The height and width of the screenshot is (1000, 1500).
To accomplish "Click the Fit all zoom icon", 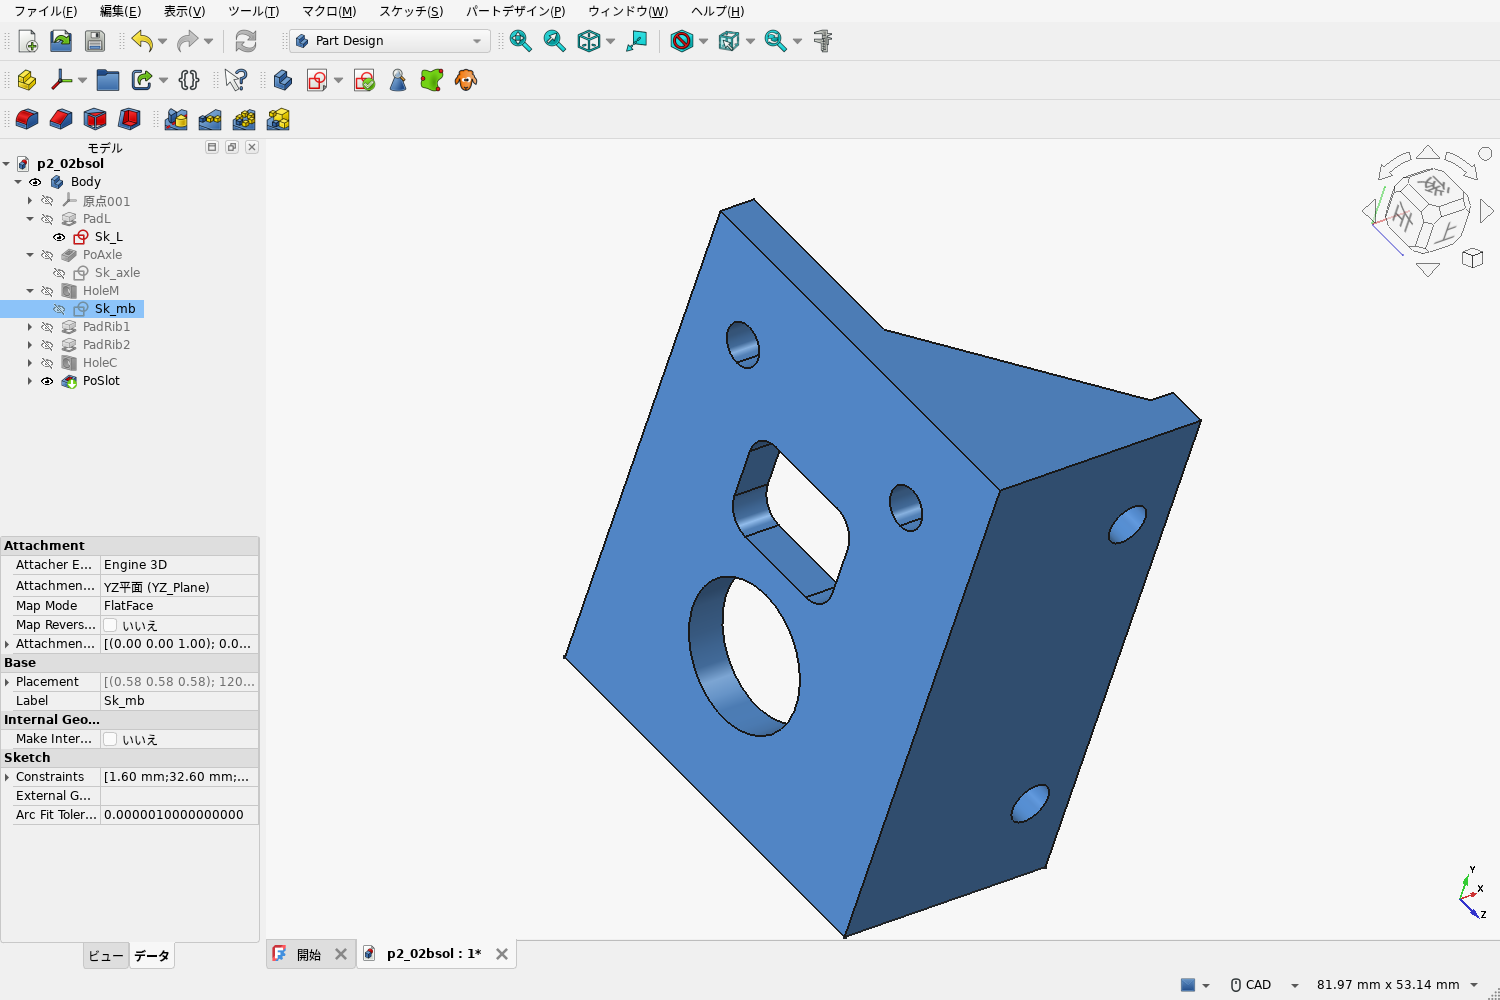I will (521, 41).
